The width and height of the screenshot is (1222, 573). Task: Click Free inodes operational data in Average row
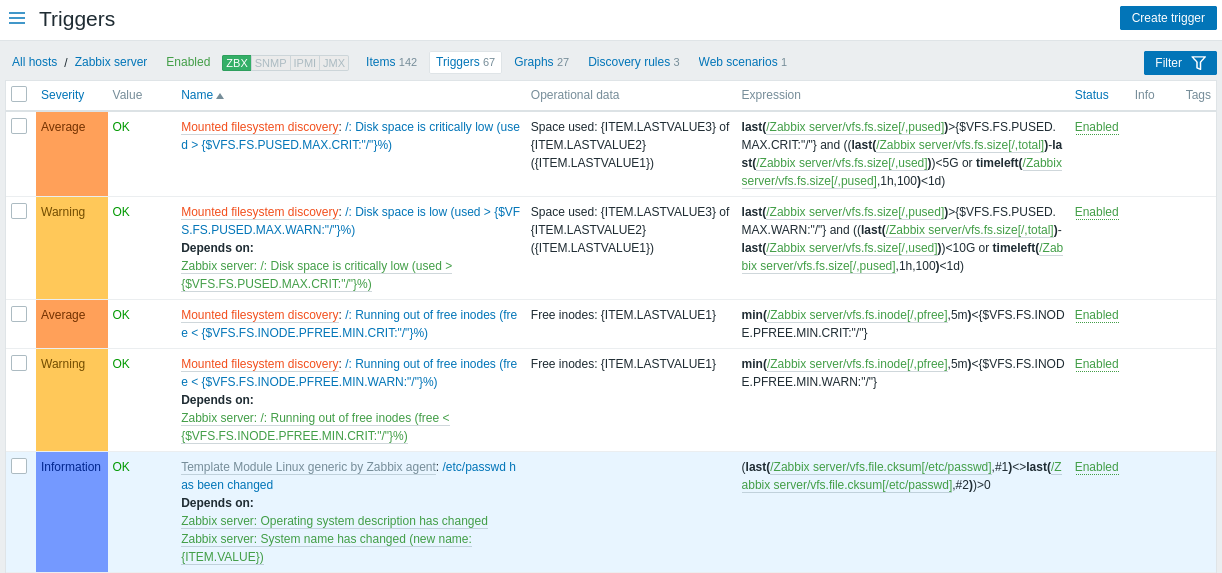623,315
